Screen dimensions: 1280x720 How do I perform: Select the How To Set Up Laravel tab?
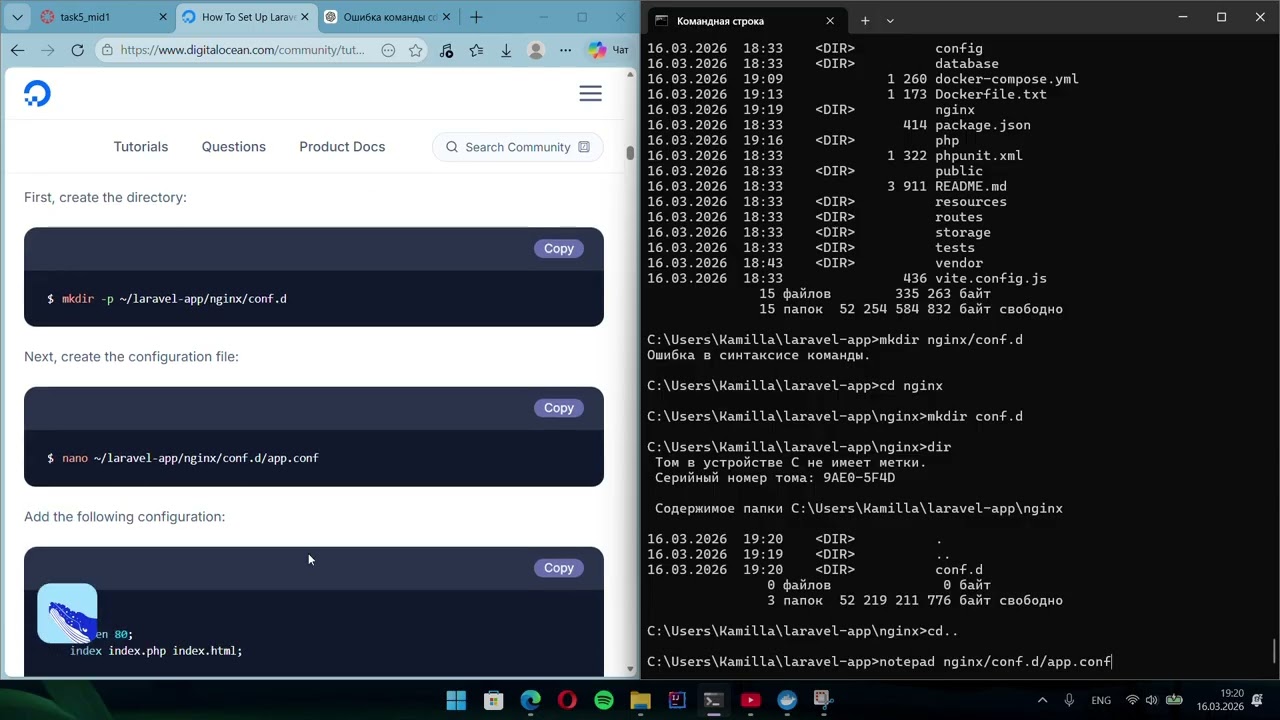click(x=246, y=17)
